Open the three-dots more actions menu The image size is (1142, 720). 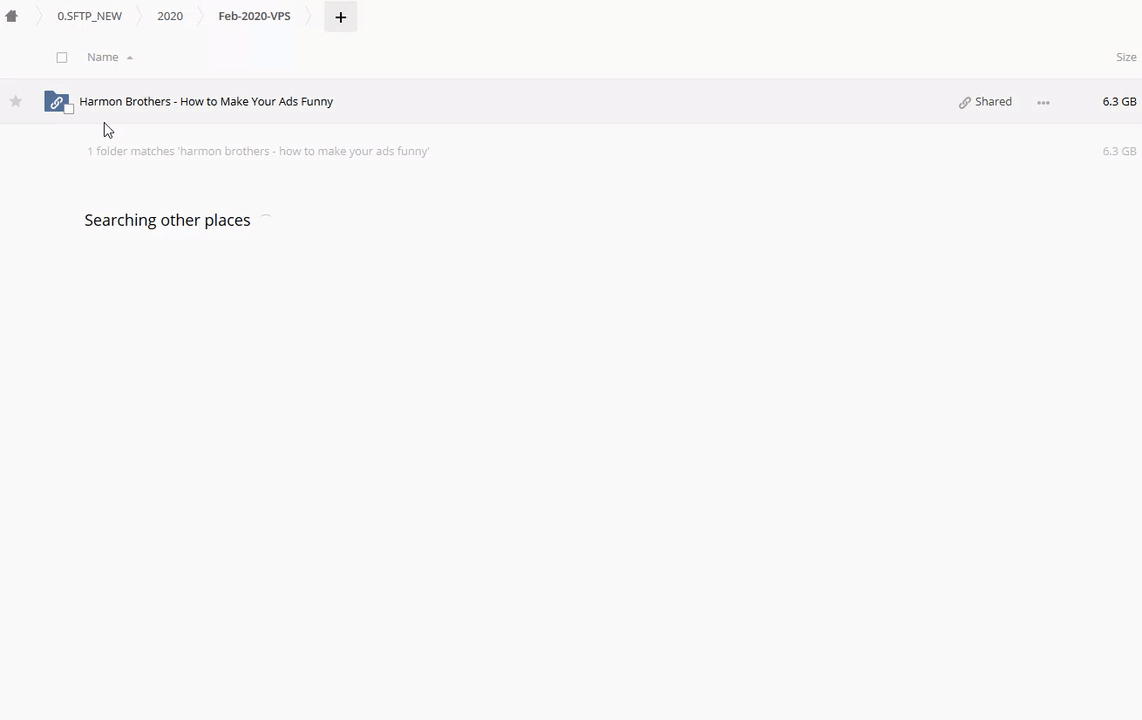(x=1043, y=103)
